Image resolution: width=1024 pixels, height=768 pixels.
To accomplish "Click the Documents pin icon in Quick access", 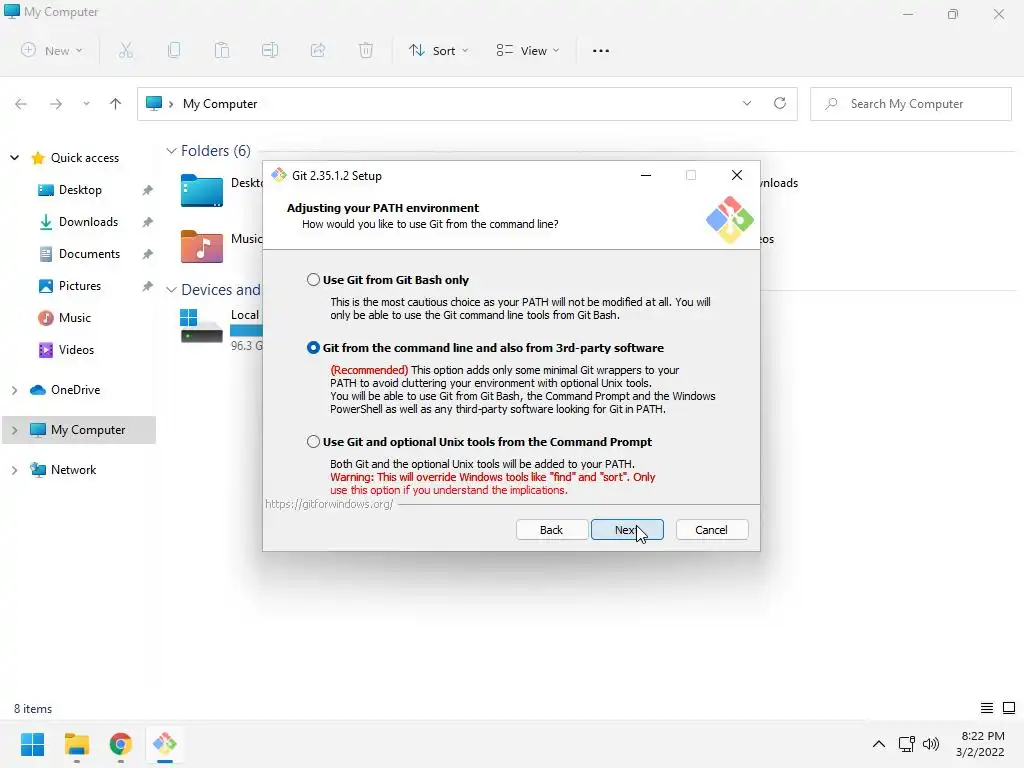I will point(148,254).
